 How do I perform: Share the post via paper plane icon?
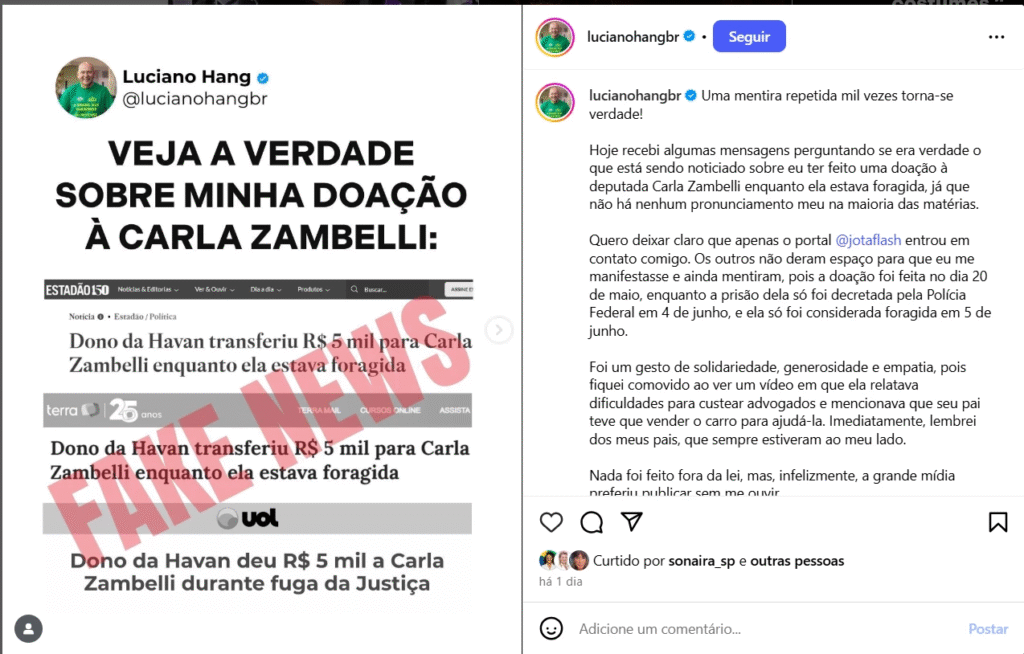click(632, 521)
